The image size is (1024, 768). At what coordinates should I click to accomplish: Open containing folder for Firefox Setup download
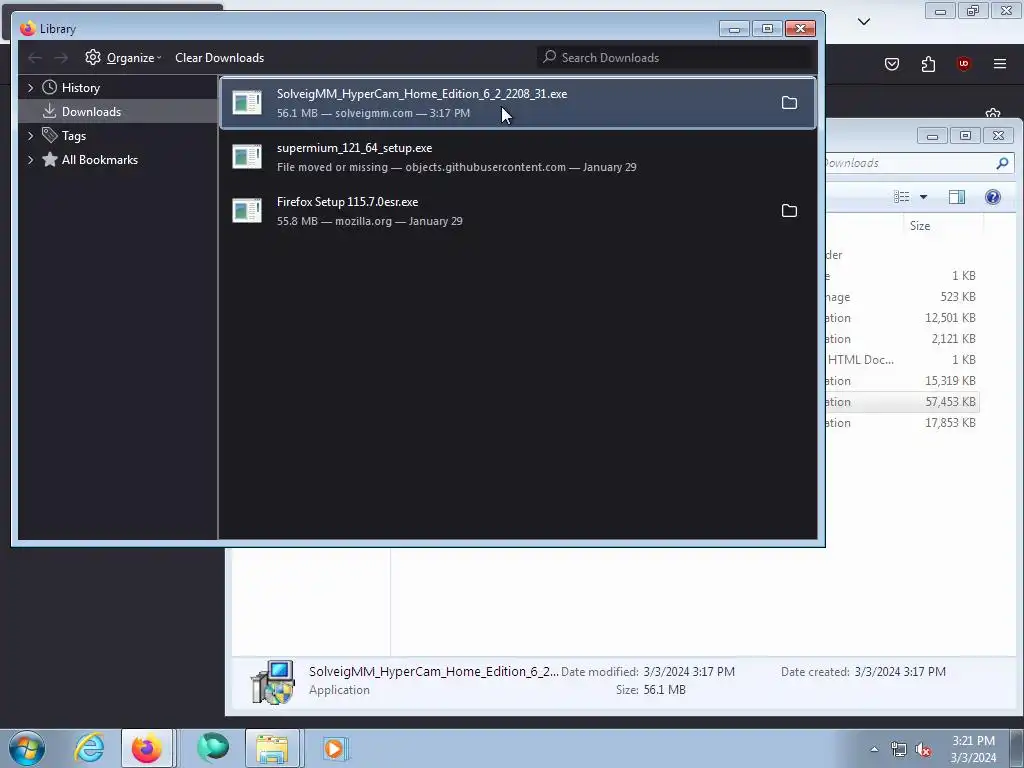[x=789, y=210]
